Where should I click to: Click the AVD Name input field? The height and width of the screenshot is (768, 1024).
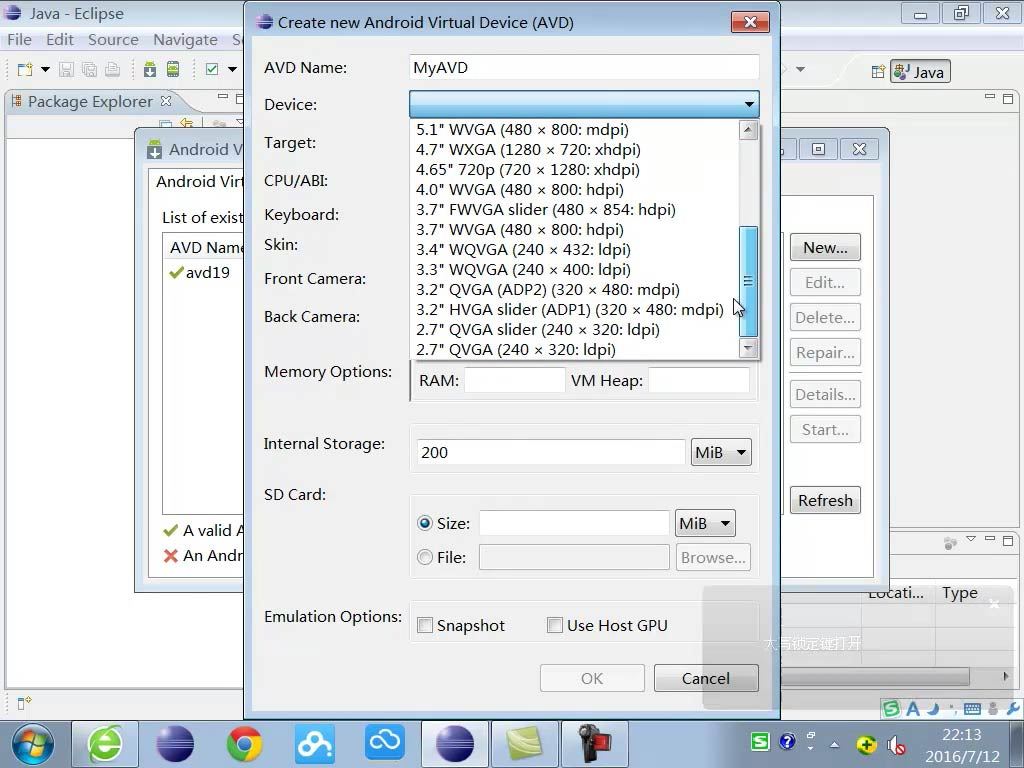(584, 67)
